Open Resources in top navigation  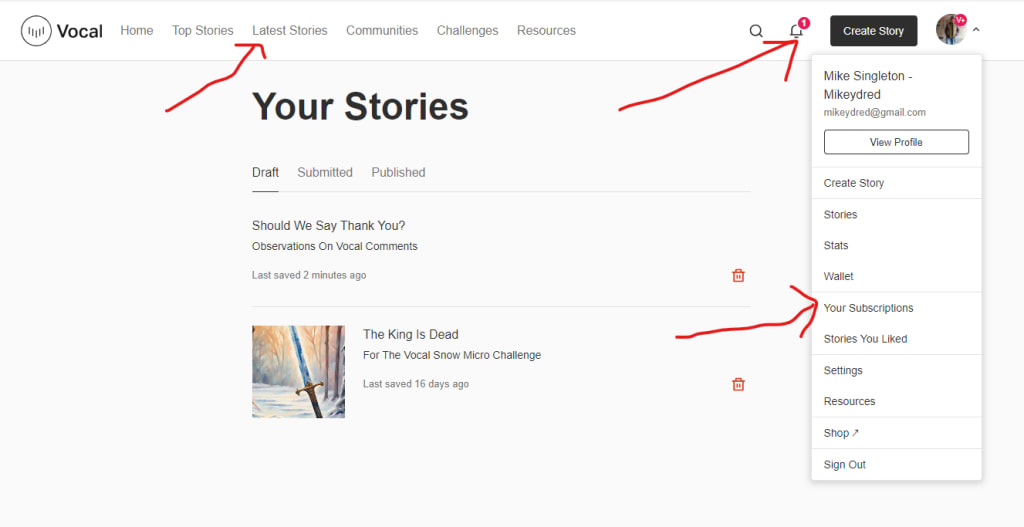coord(547,30)
